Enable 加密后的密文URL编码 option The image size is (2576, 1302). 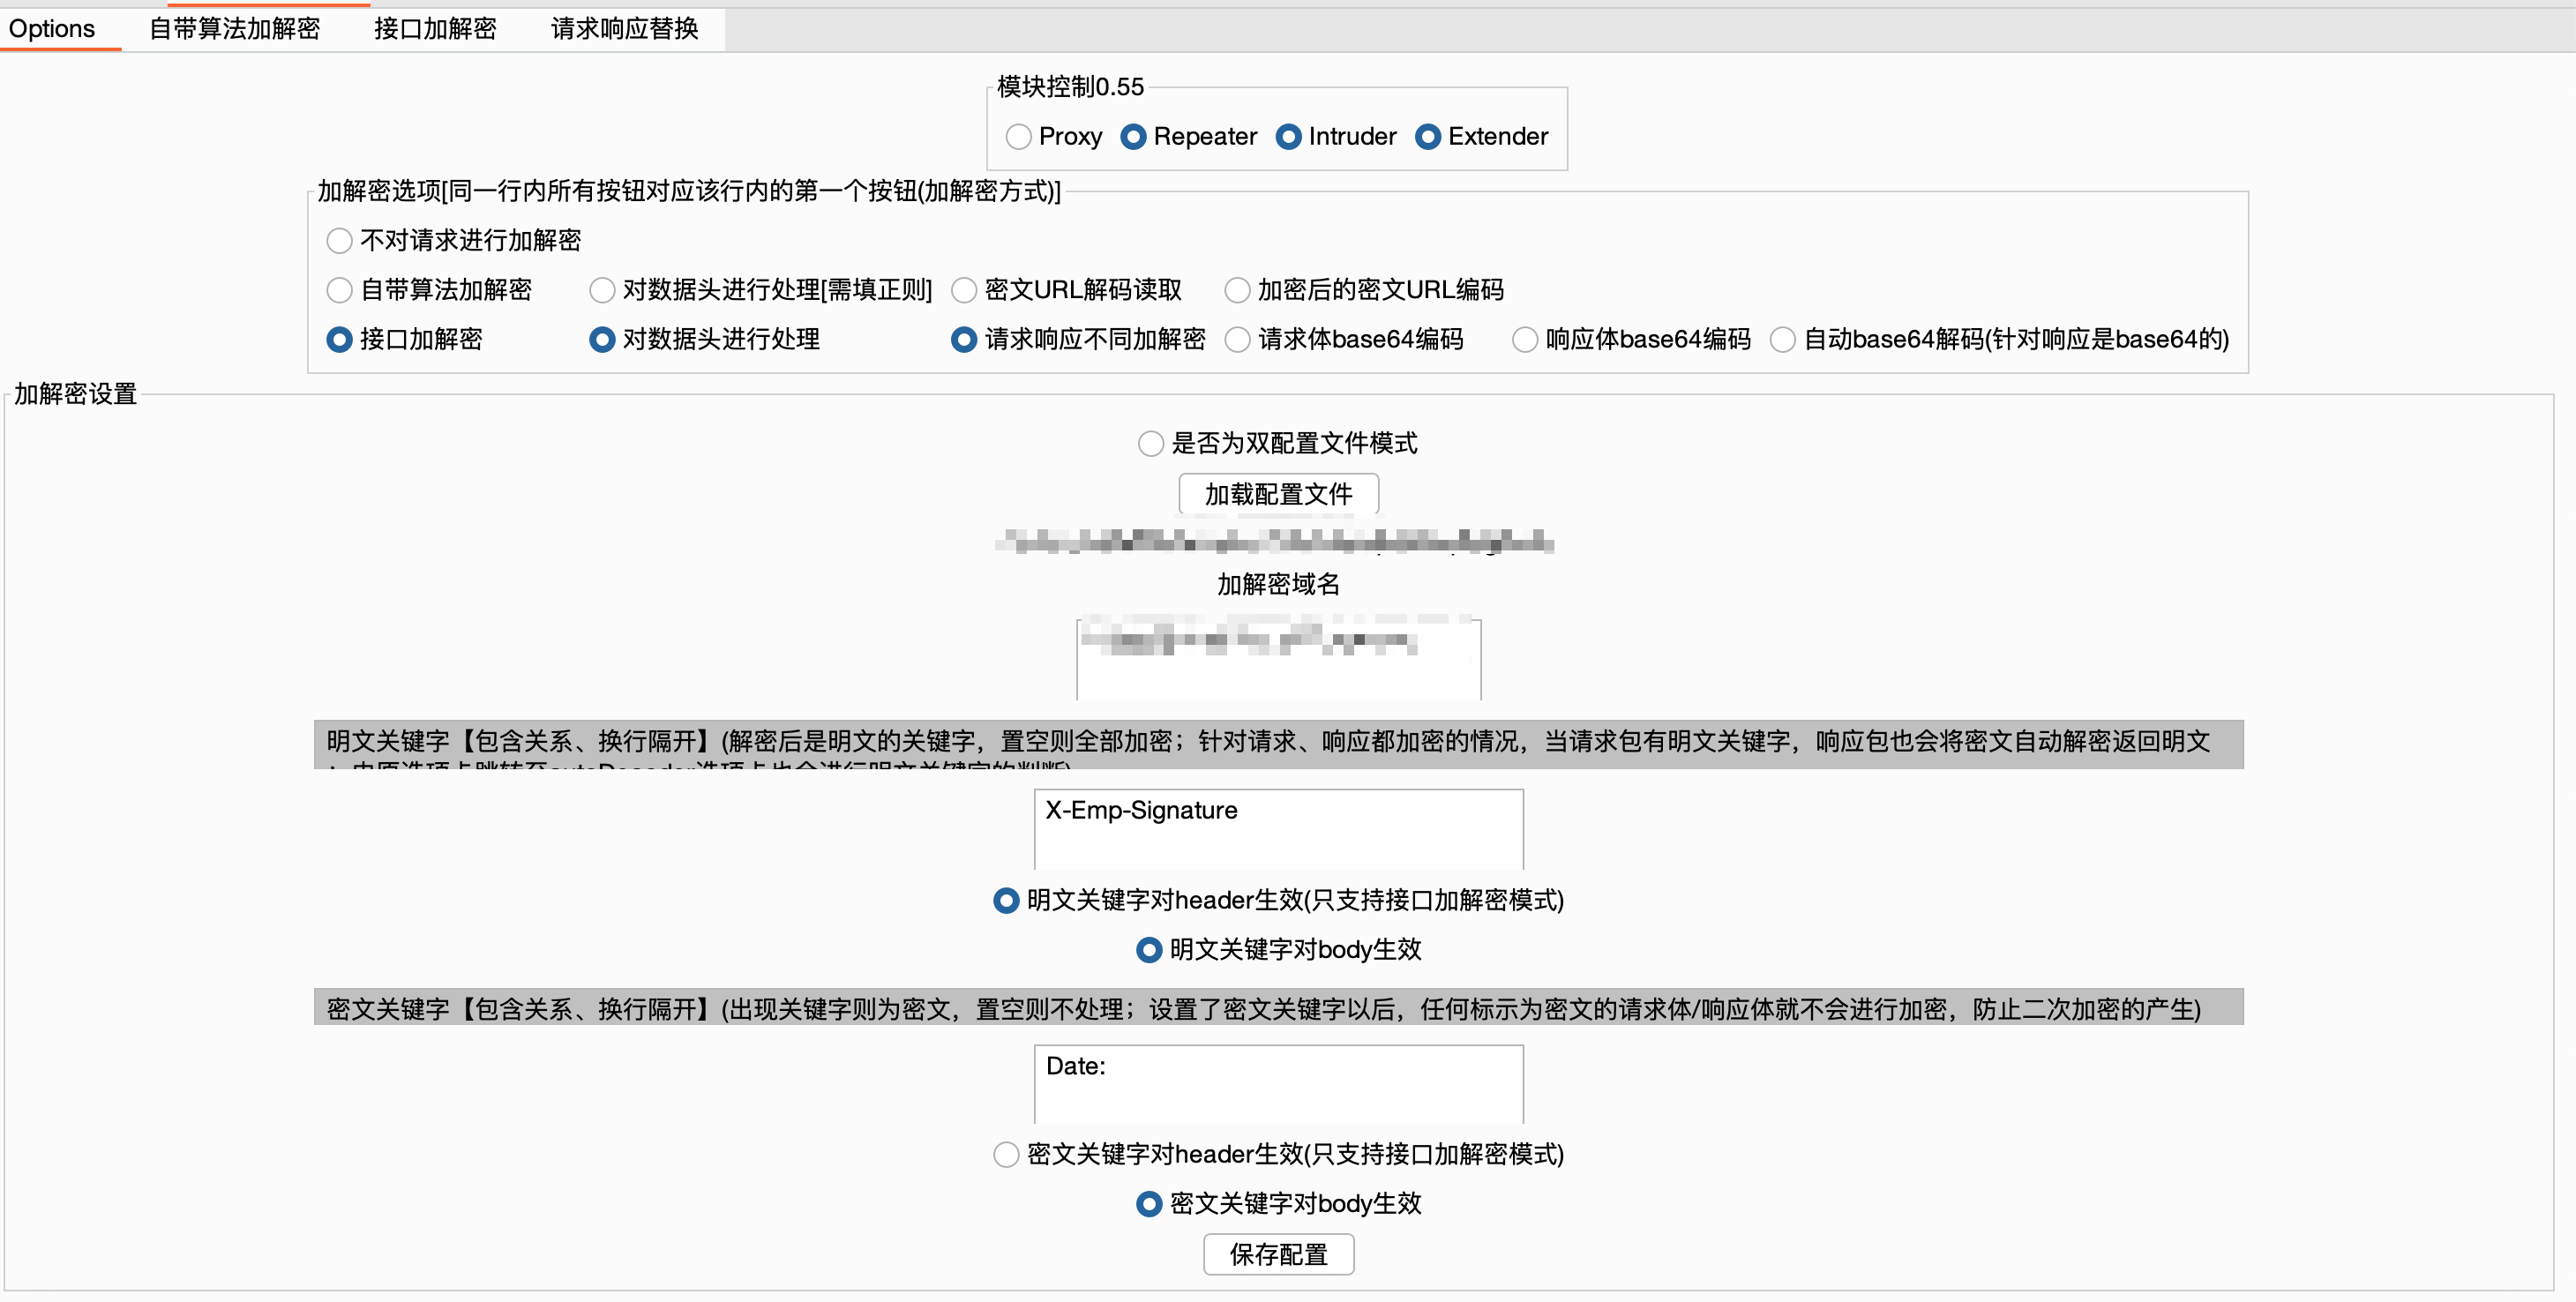coord(1237,290)
